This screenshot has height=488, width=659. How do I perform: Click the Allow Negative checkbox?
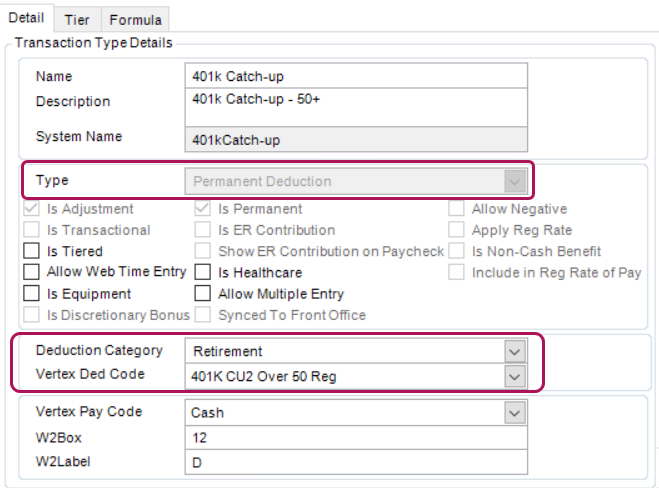pos(455,210)
